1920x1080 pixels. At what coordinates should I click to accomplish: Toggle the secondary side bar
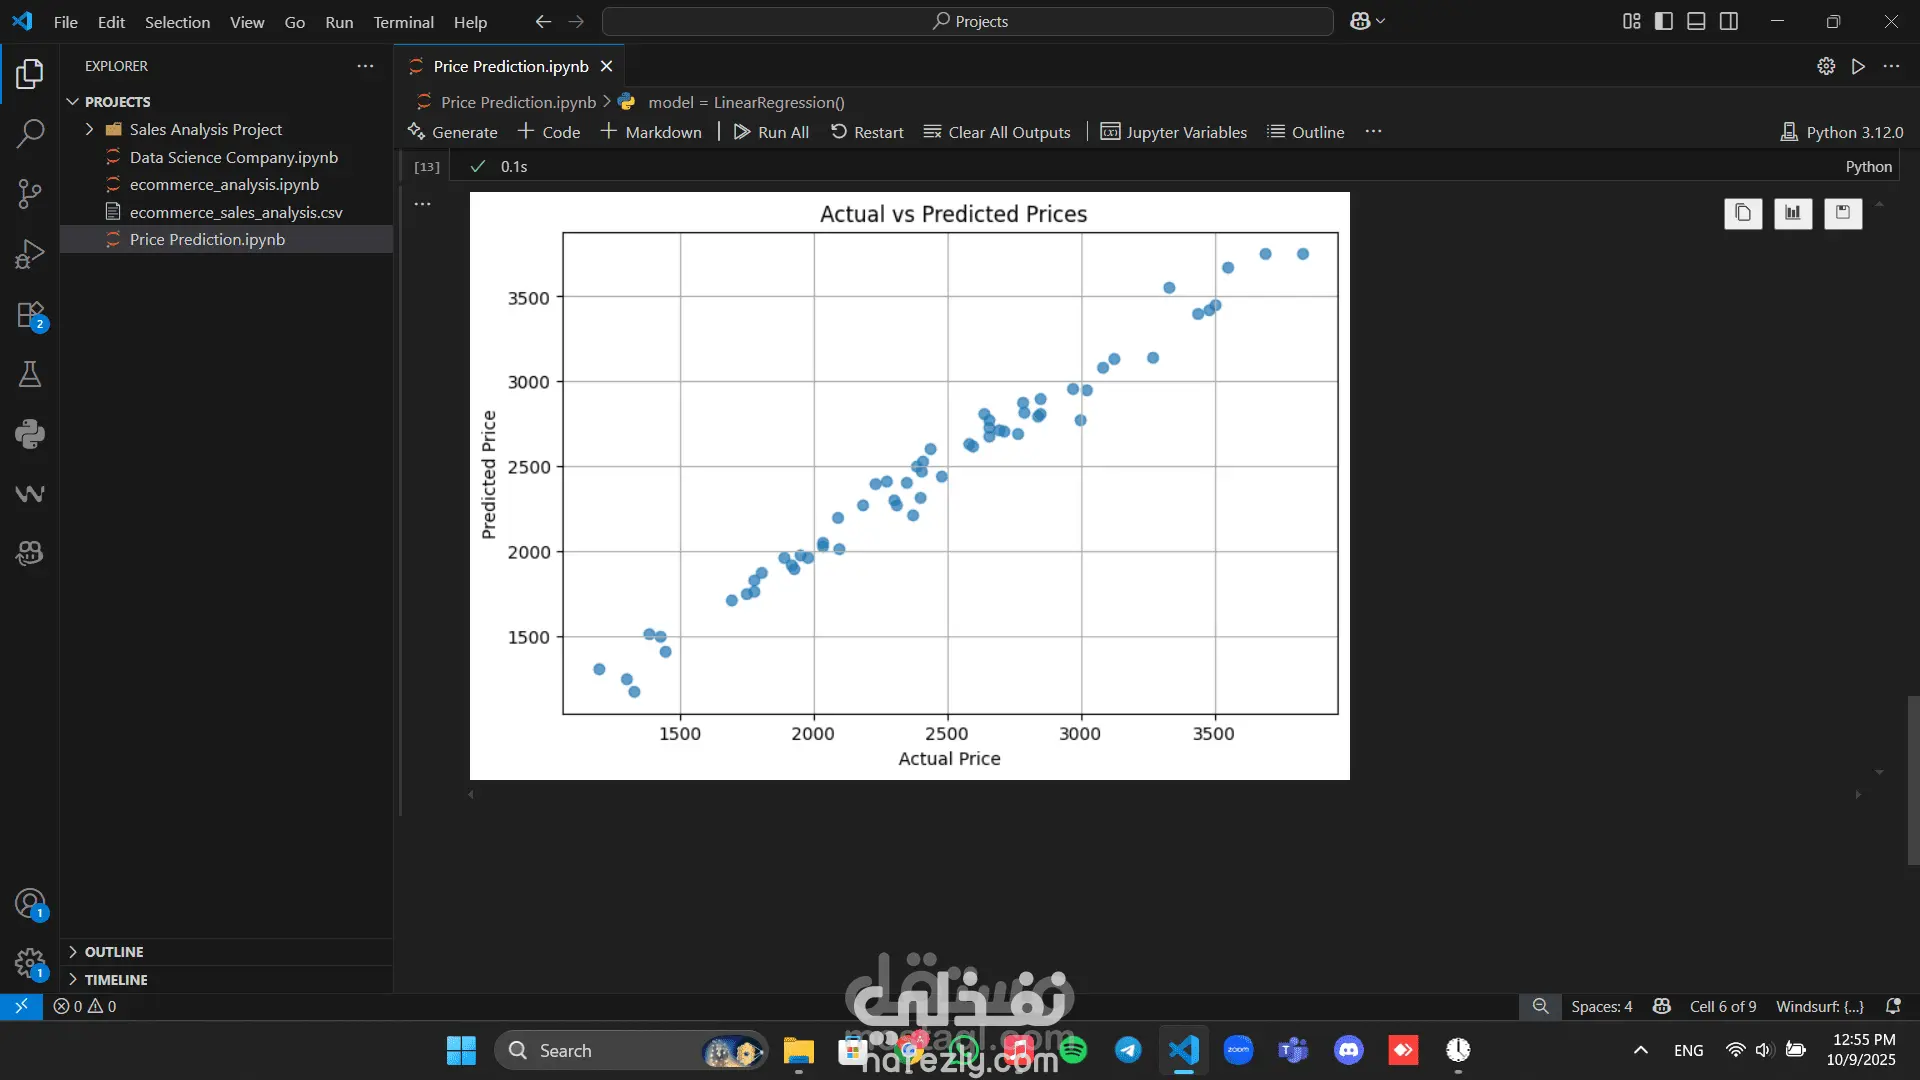click(x=1729, y=22)
